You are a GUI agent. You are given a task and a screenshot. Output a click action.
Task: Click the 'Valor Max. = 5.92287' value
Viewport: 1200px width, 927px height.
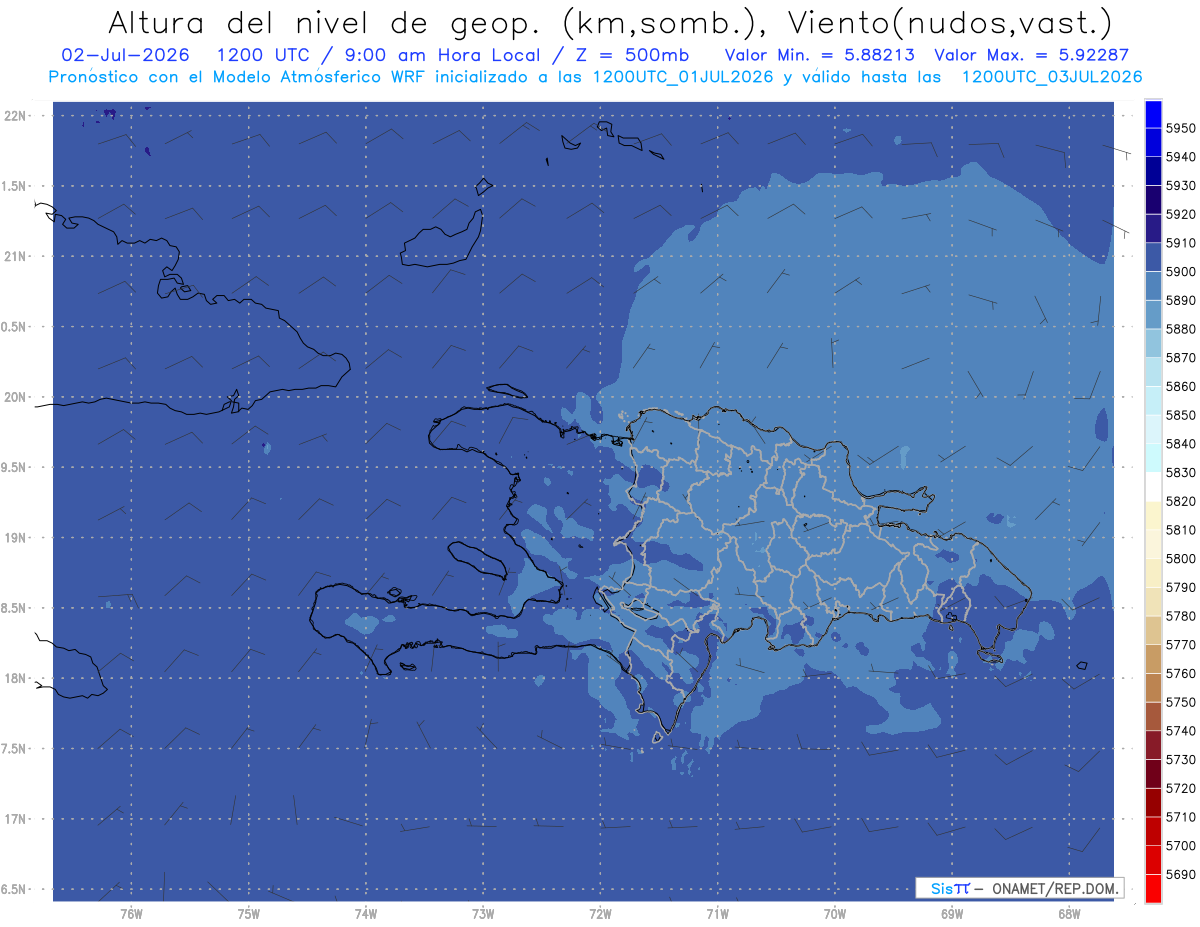coord(1030,55)
